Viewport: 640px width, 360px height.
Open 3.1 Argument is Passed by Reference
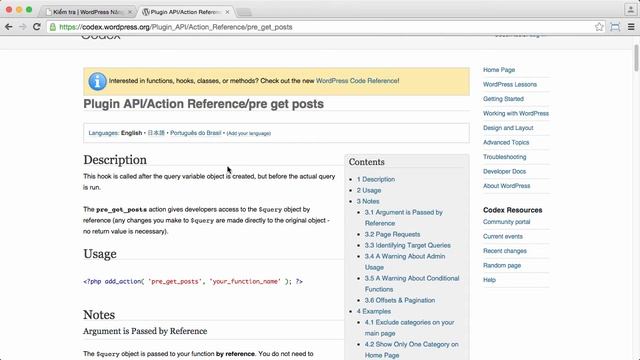pos(403,218)
